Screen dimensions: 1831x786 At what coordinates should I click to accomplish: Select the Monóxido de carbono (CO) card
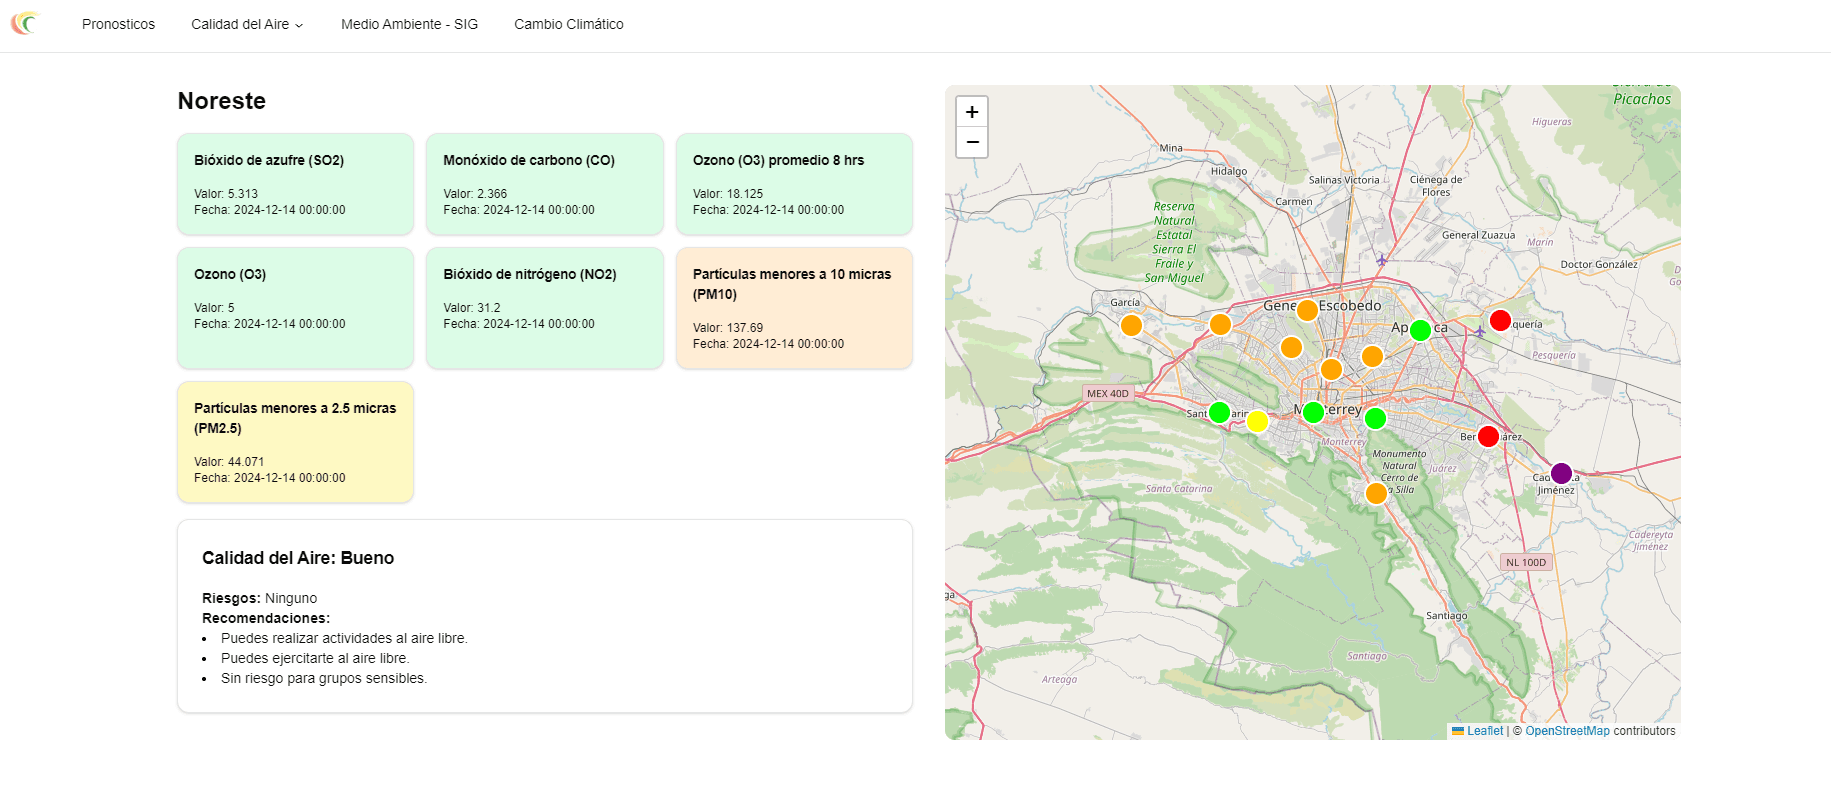click(x=545, y=184)
